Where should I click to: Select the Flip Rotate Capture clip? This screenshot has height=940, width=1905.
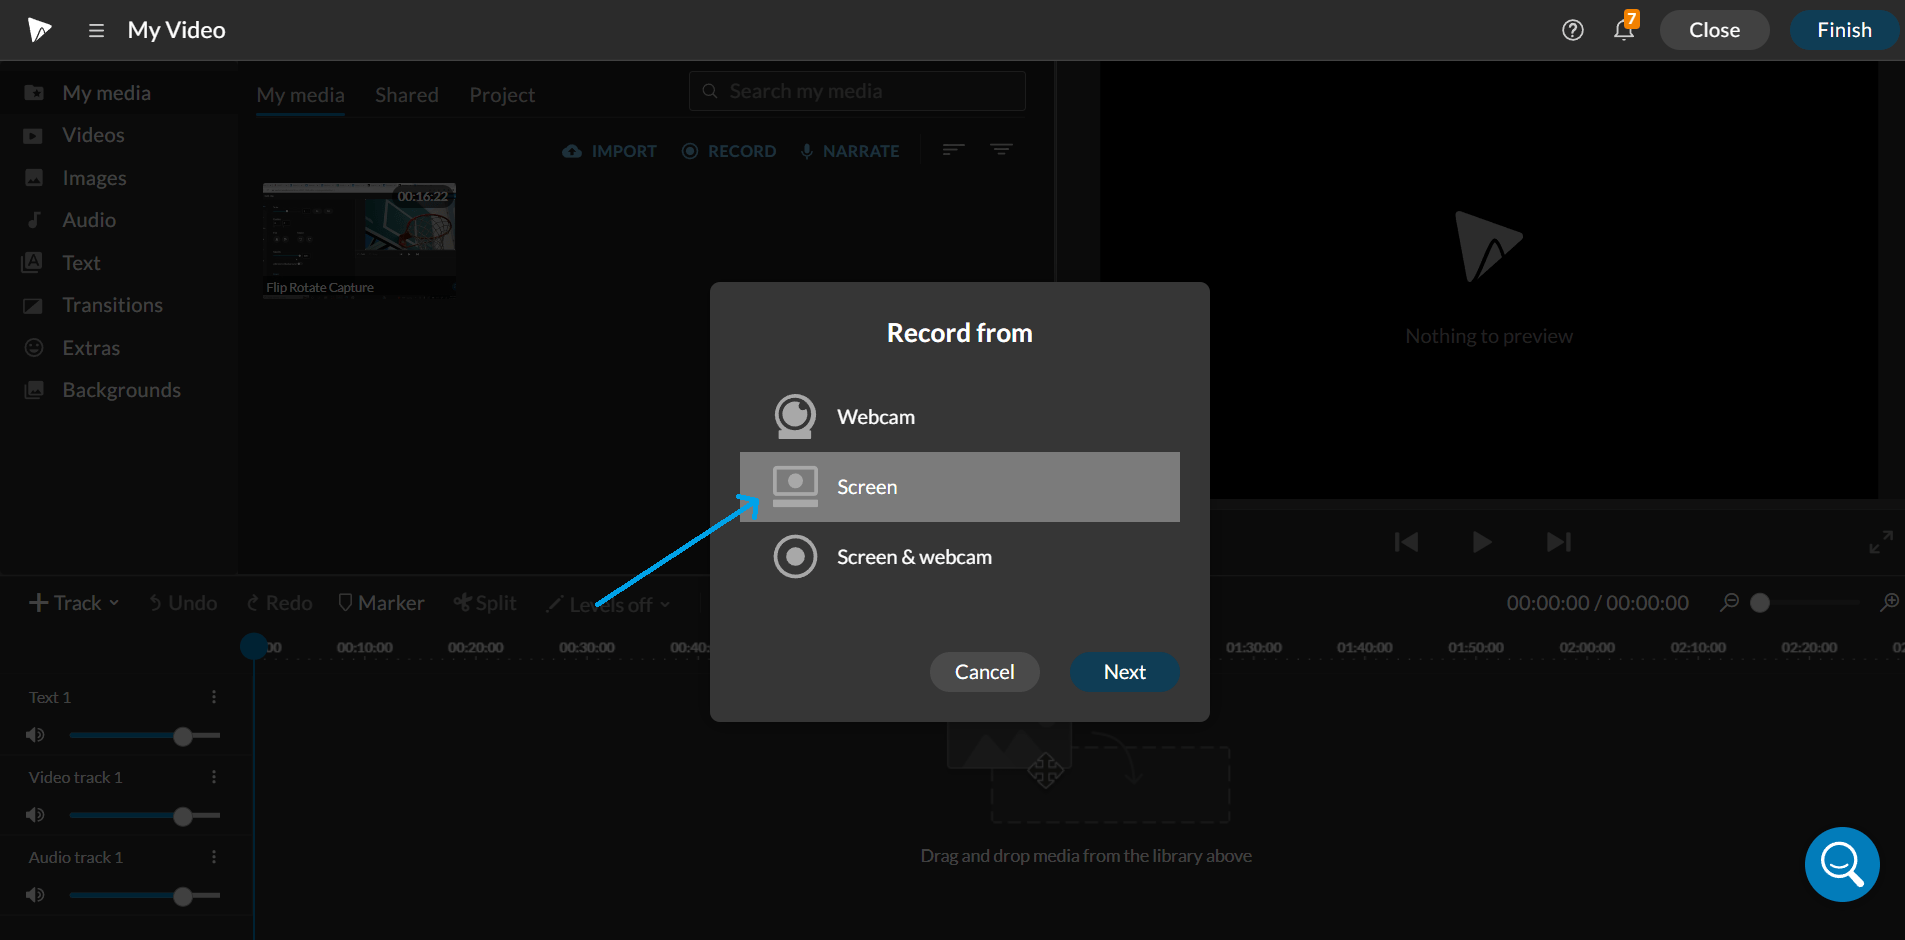(x=358, y=238)
